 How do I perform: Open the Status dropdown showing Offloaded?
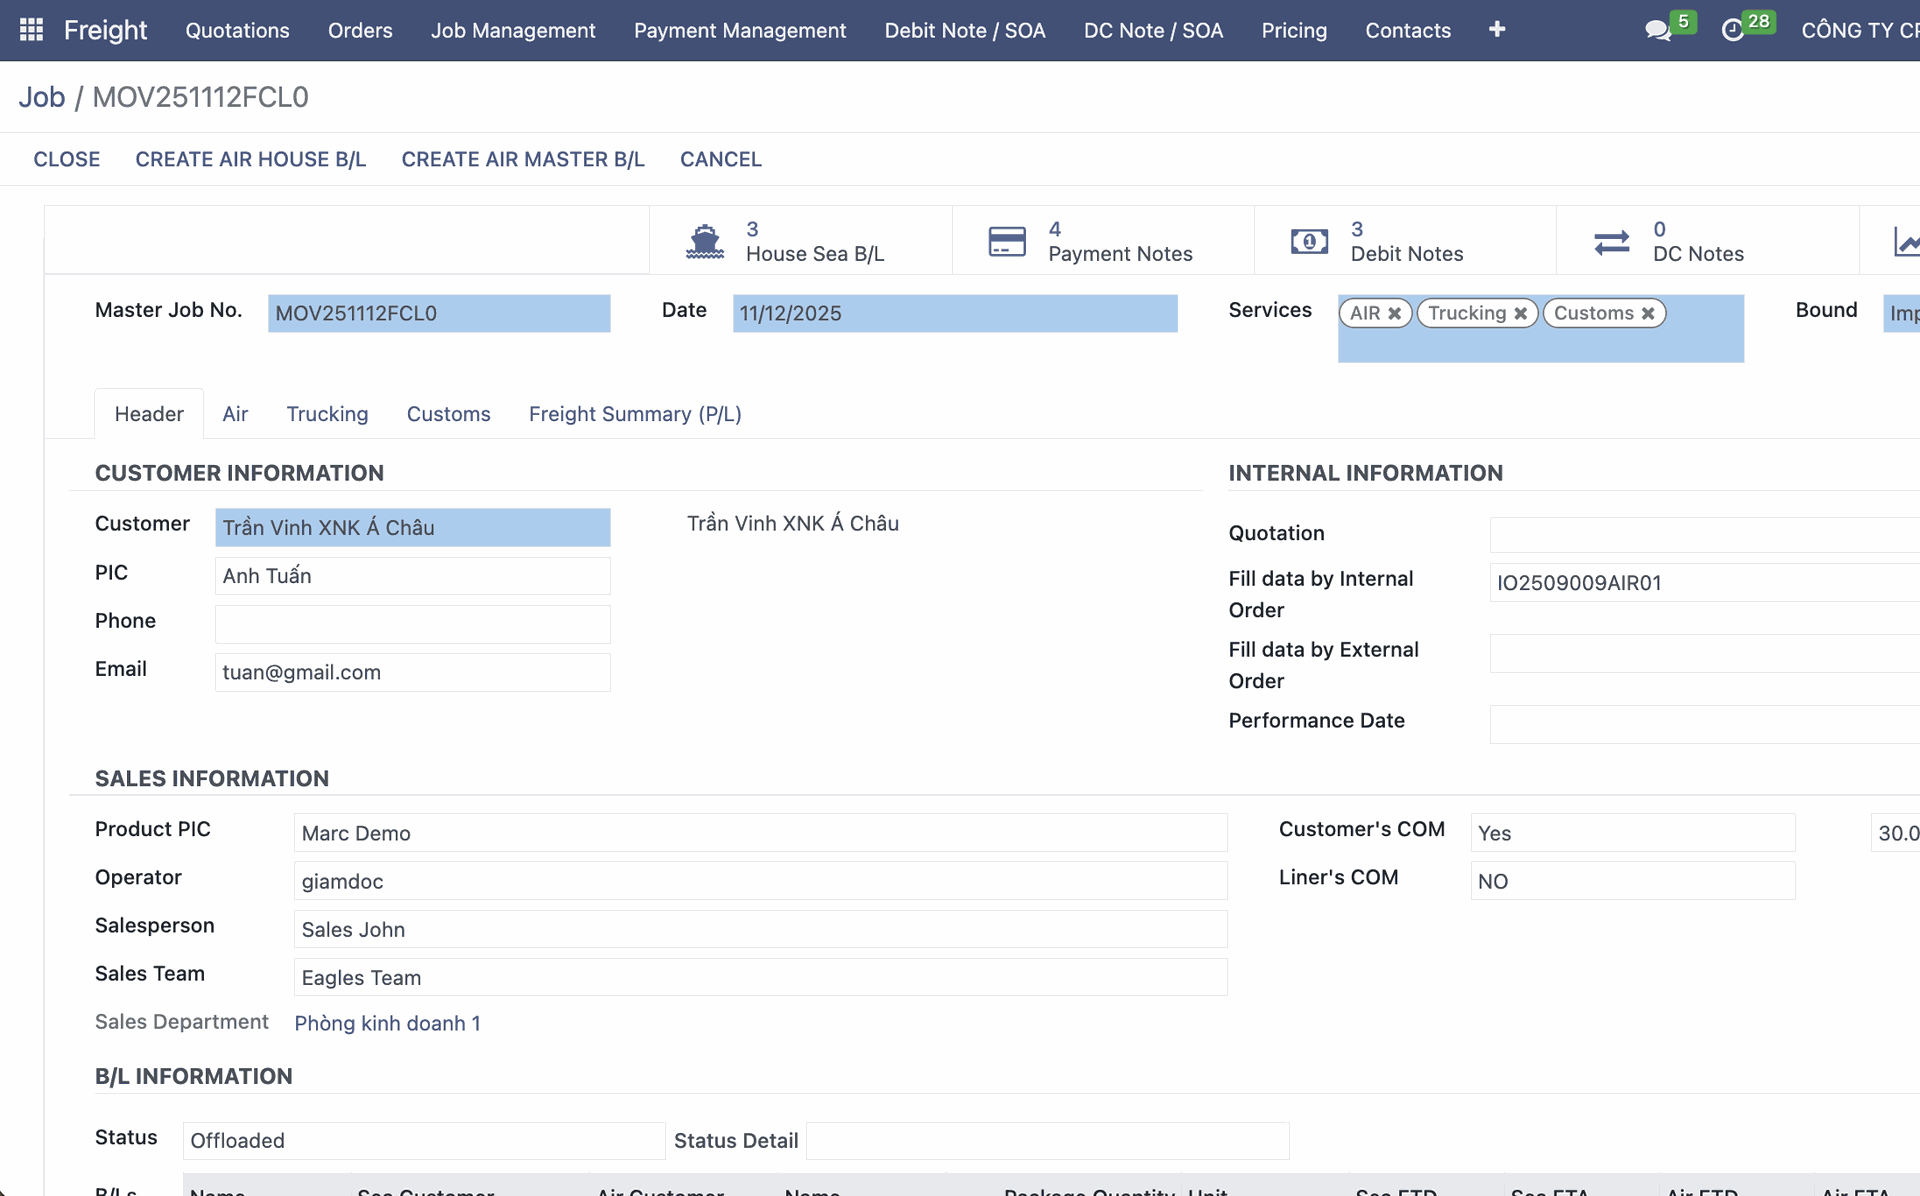pos(423,1140)
